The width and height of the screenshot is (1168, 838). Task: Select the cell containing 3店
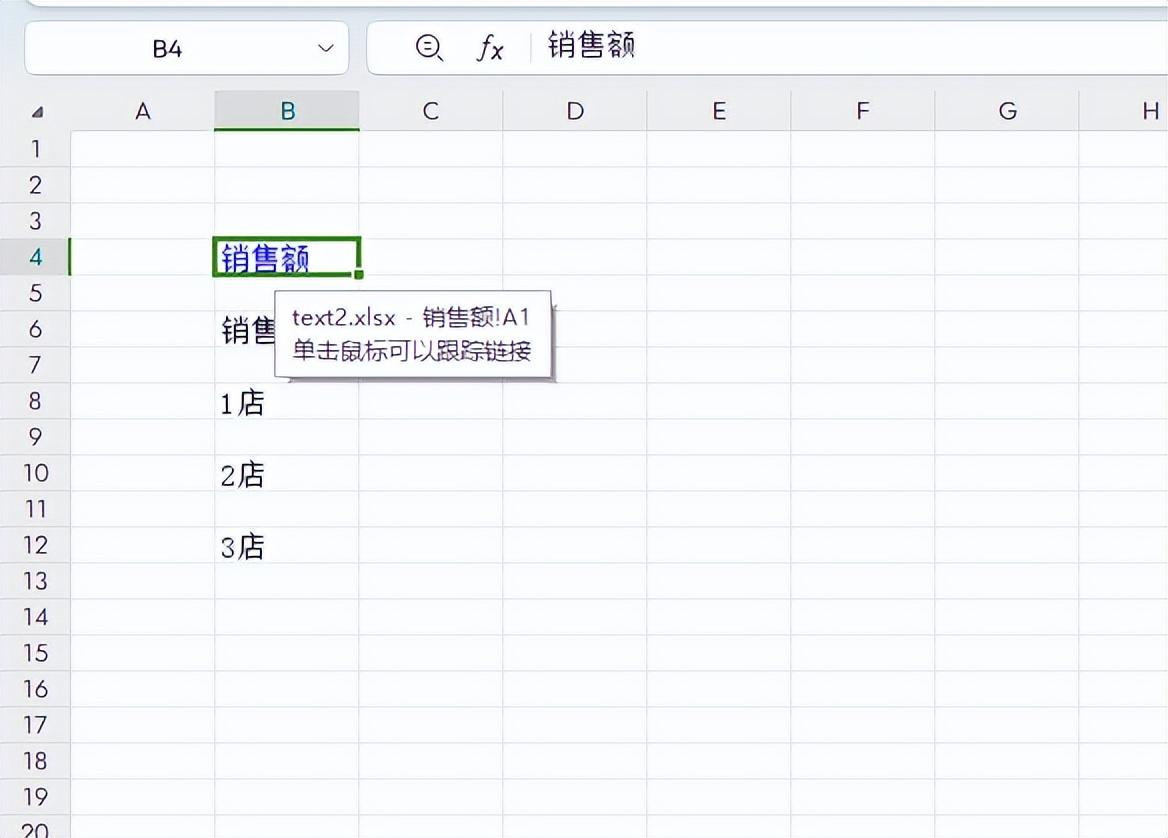click(287, 546)
